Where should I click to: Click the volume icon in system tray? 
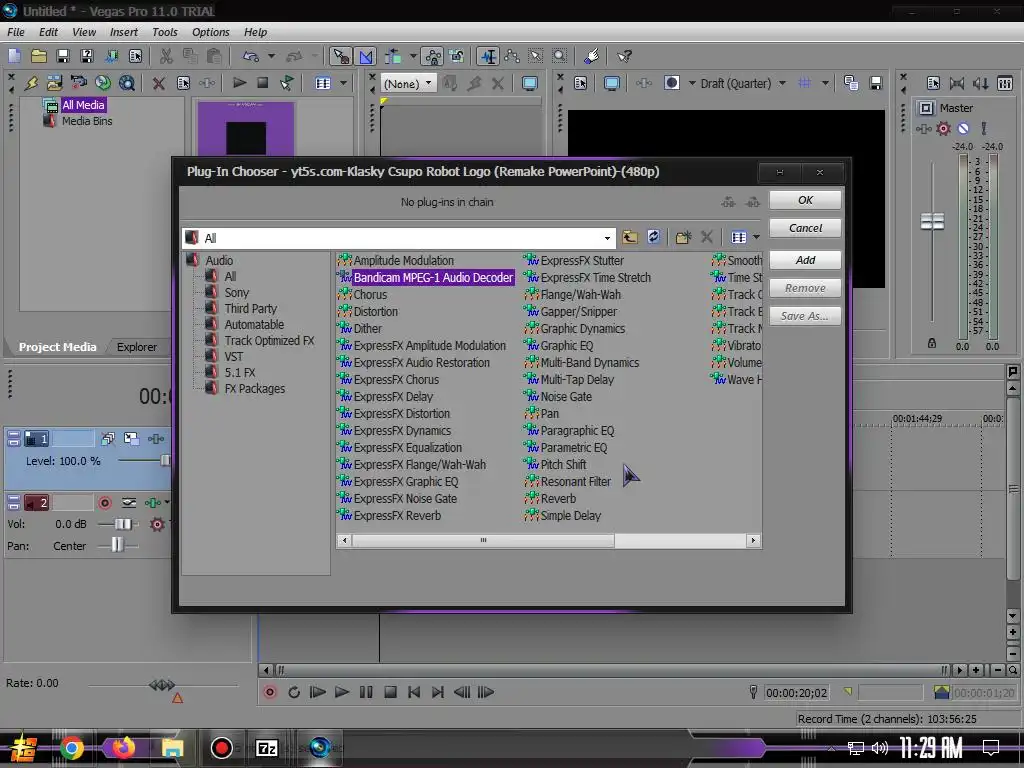click(880, 748)
